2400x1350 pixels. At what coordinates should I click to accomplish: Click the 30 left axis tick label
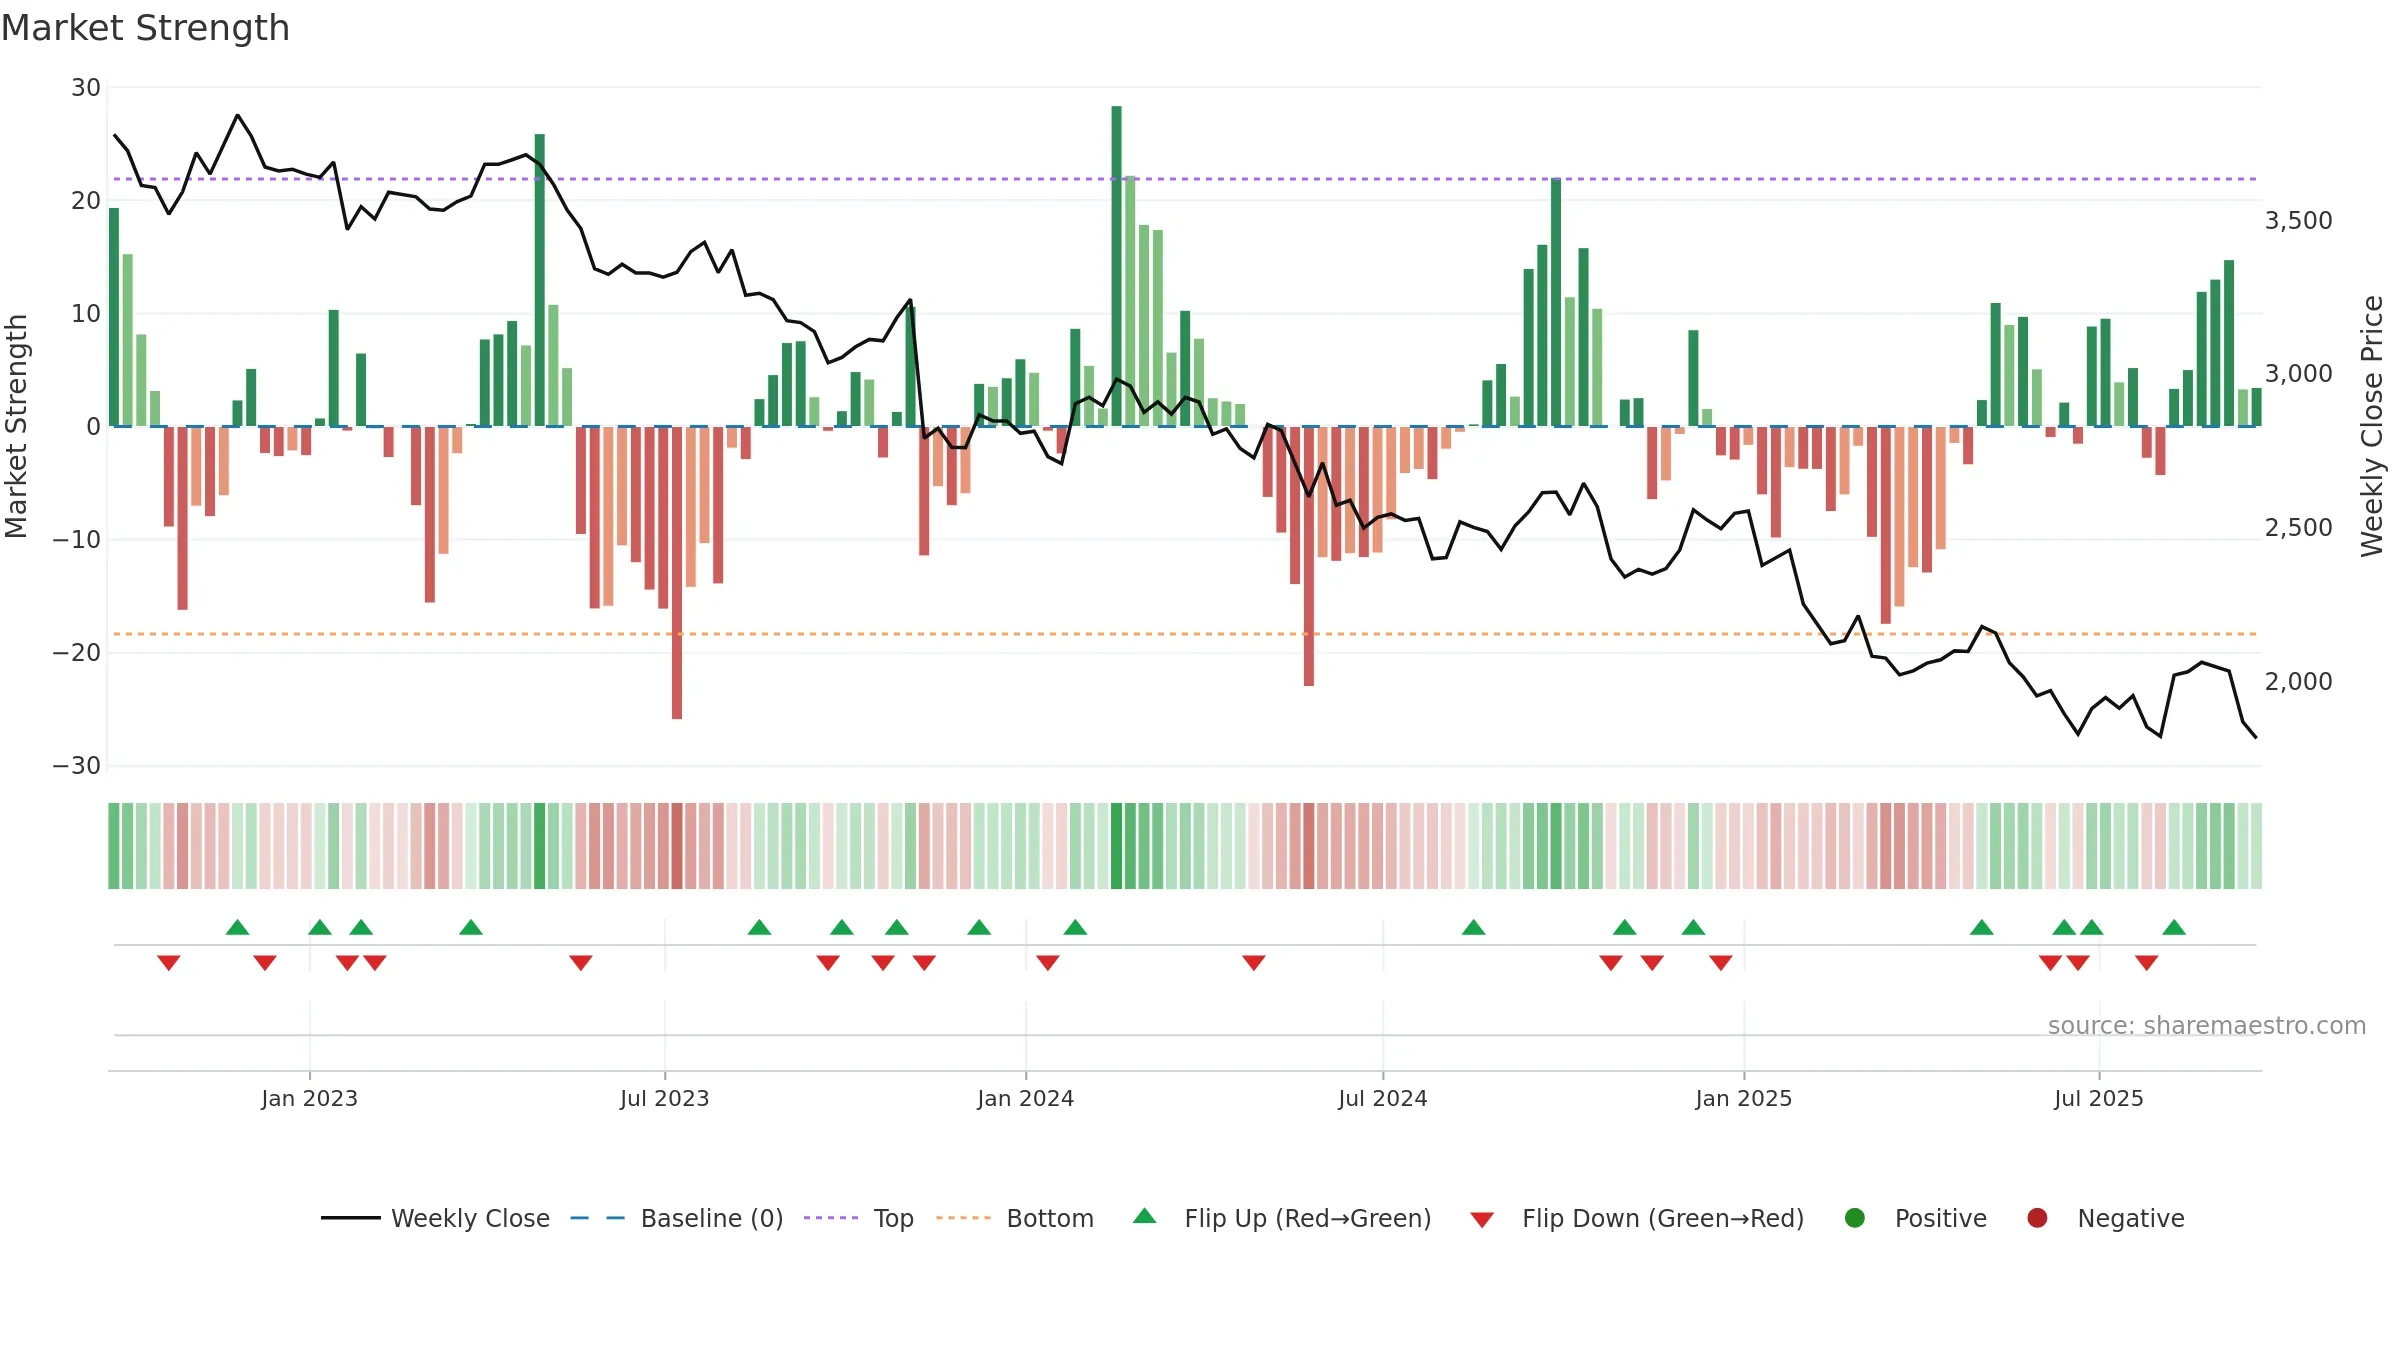point(85,88)
